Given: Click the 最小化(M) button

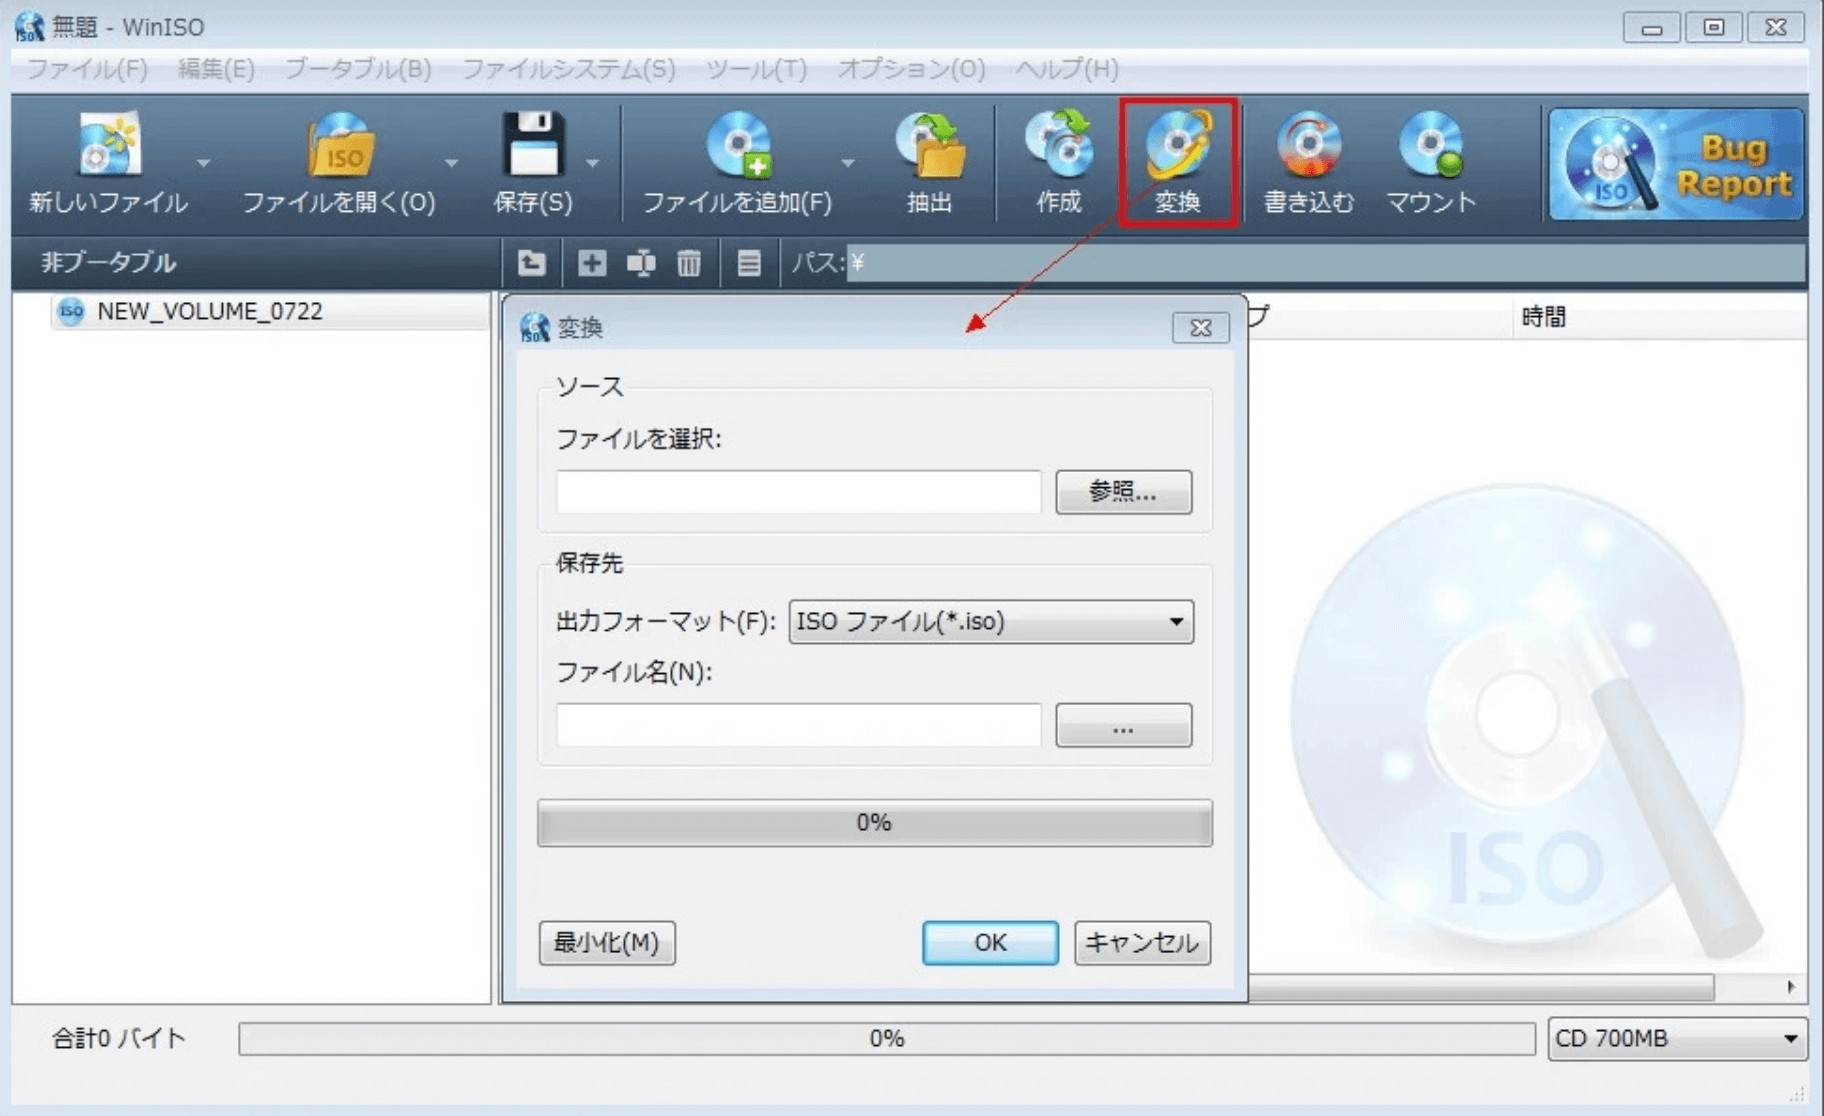Looking at the screenshot, I should [x=607, y=943].
